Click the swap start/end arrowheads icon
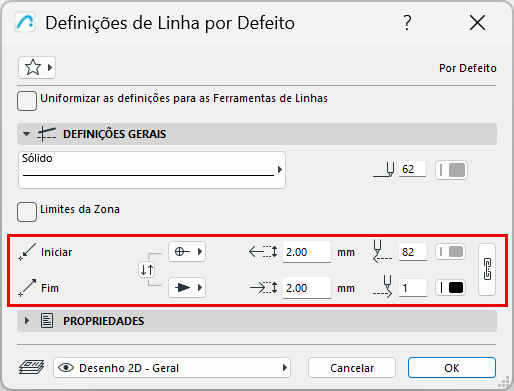The height and width of the screenshot is (391, 514). pos(147,269)
